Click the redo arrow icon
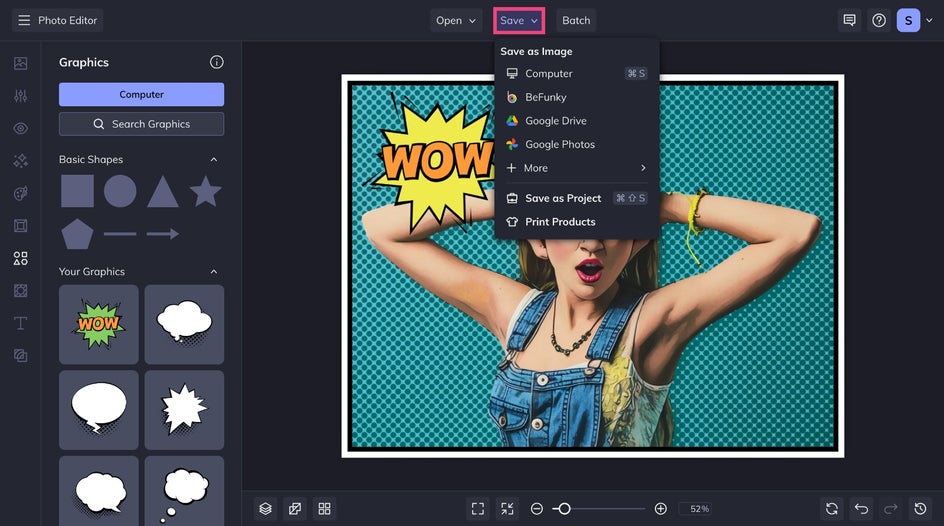This screenshot has height=526, width=944. tap(891, 509)
